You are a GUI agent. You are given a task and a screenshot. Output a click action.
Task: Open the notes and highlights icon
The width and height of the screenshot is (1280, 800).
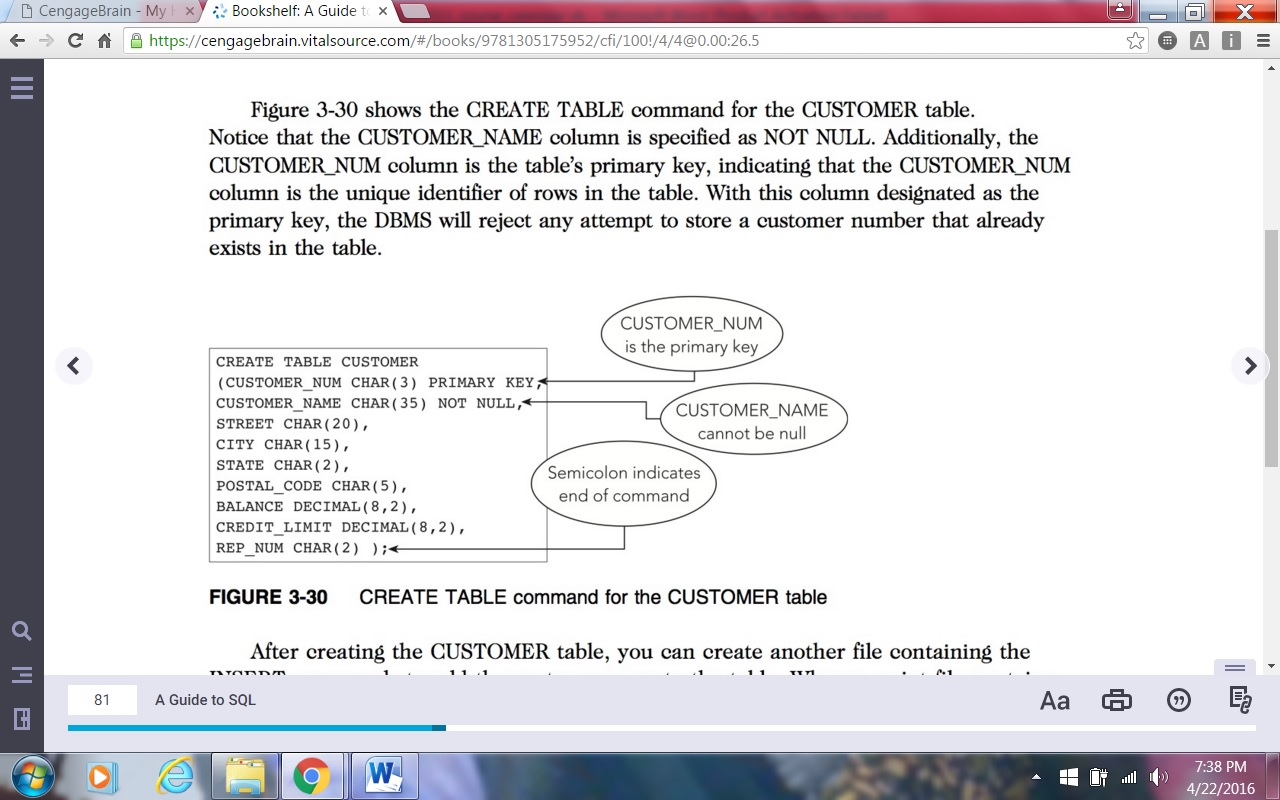pos(1241,700)
